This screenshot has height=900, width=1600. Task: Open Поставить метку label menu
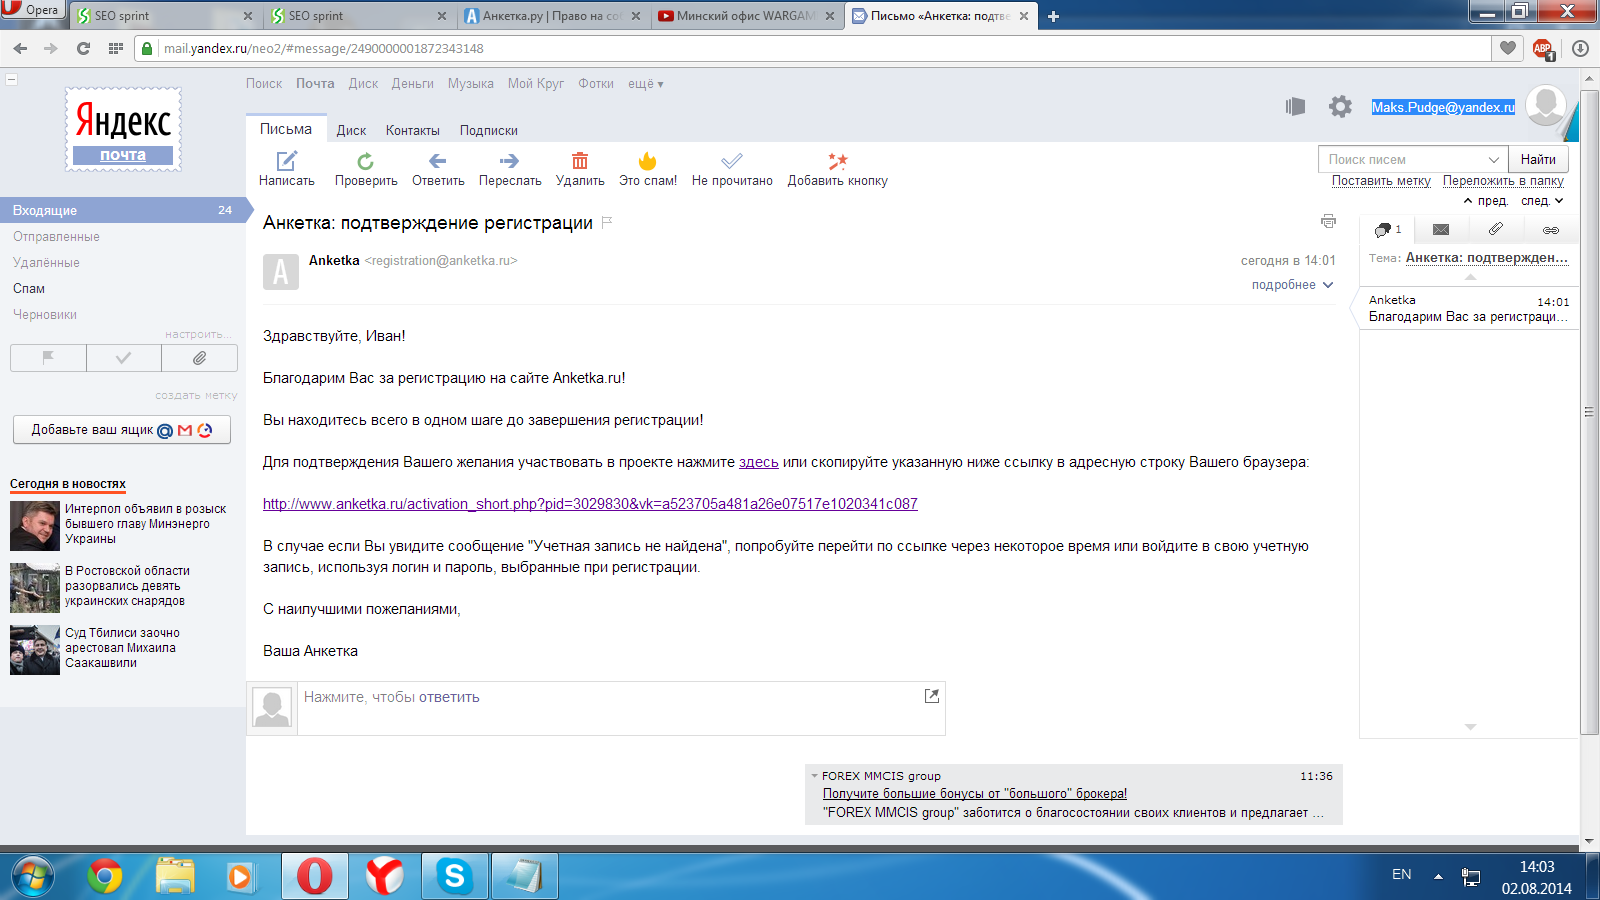1381,181
